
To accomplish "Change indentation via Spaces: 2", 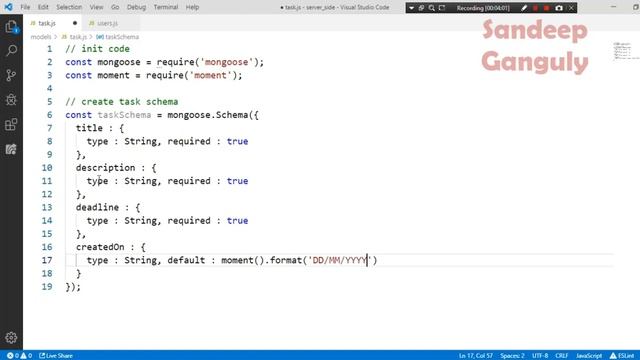I will [512, 356].
